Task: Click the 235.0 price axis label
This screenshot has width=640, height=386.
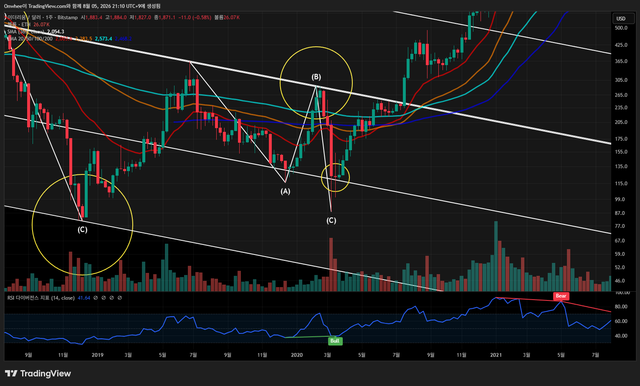Action: tap(620, 108)
